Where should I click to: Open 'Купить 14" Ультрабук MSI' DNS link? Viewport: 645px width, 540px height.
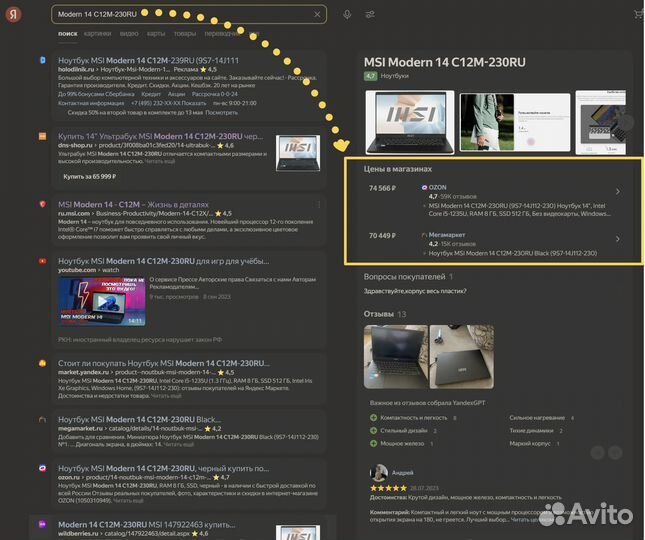160,136
